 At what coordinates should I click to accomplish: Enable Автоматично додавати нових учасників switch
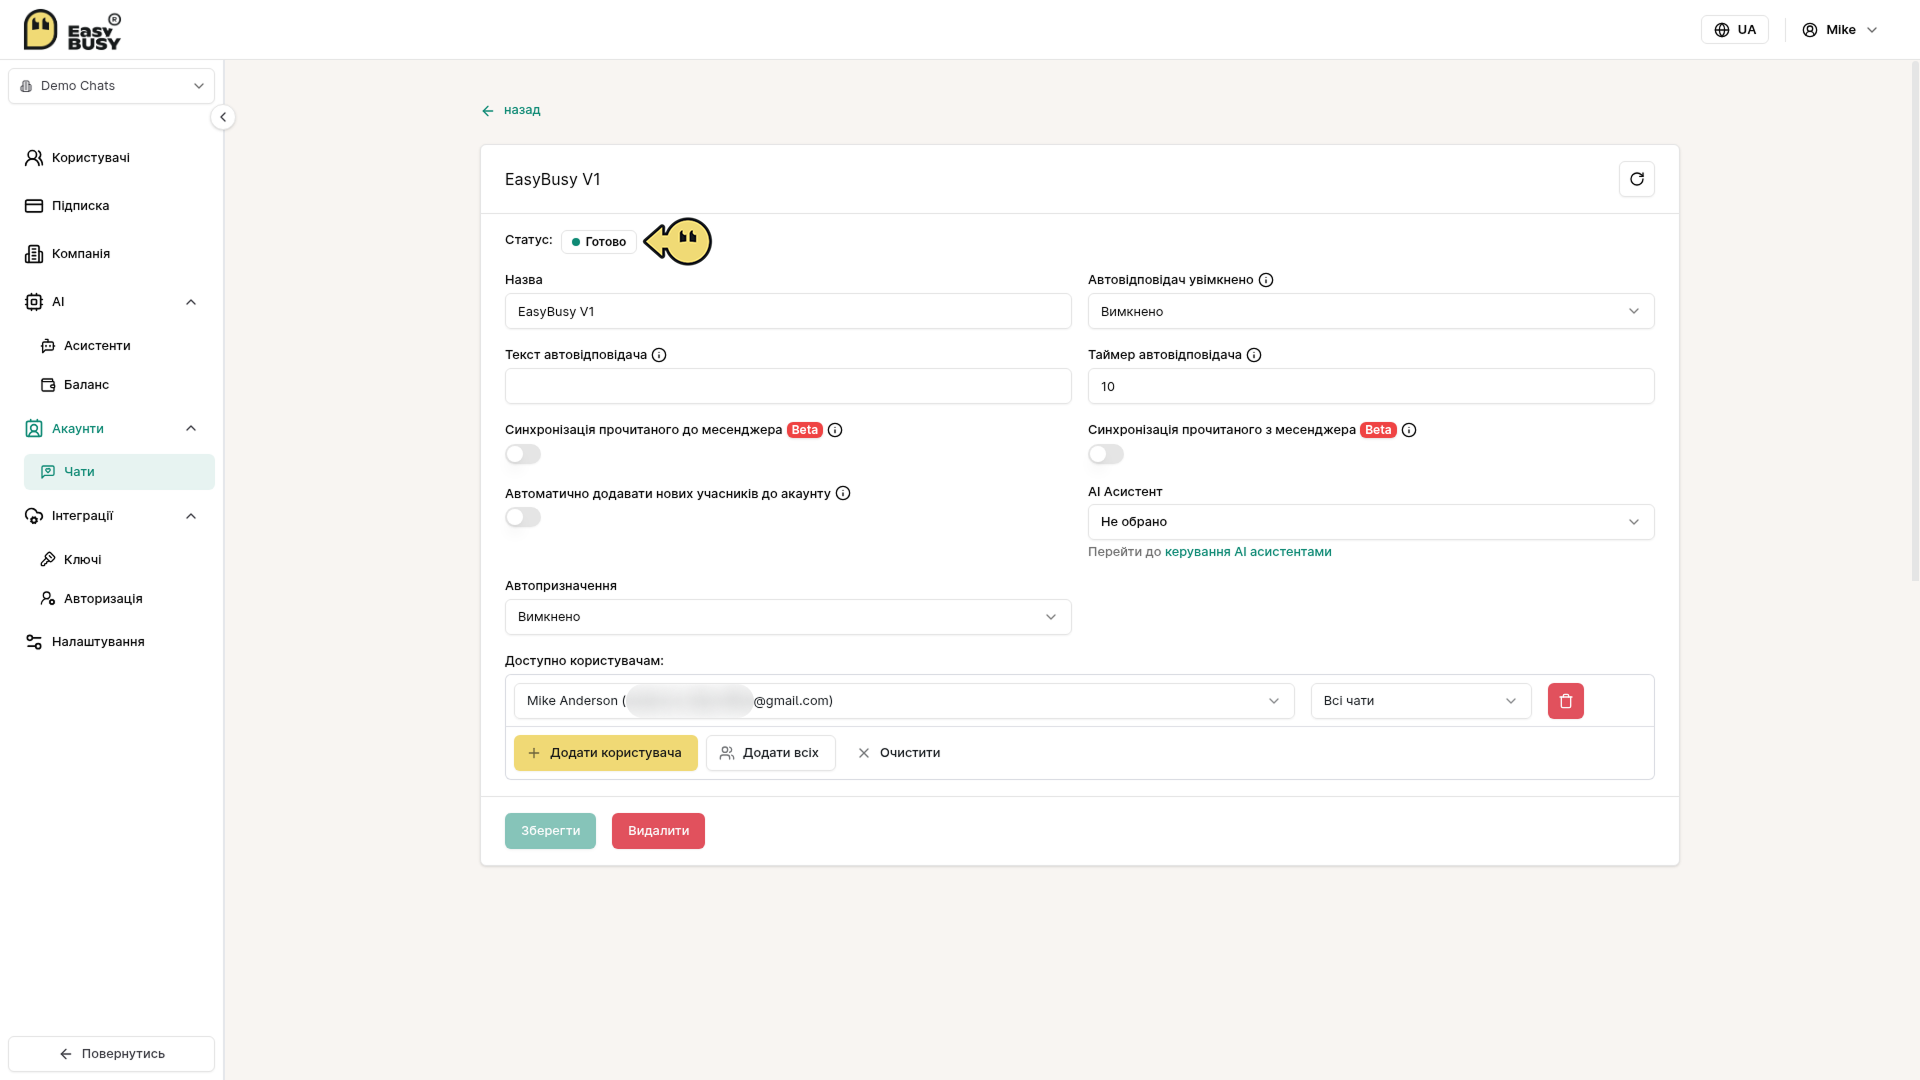pyautogui.click(x=523, y=517)
